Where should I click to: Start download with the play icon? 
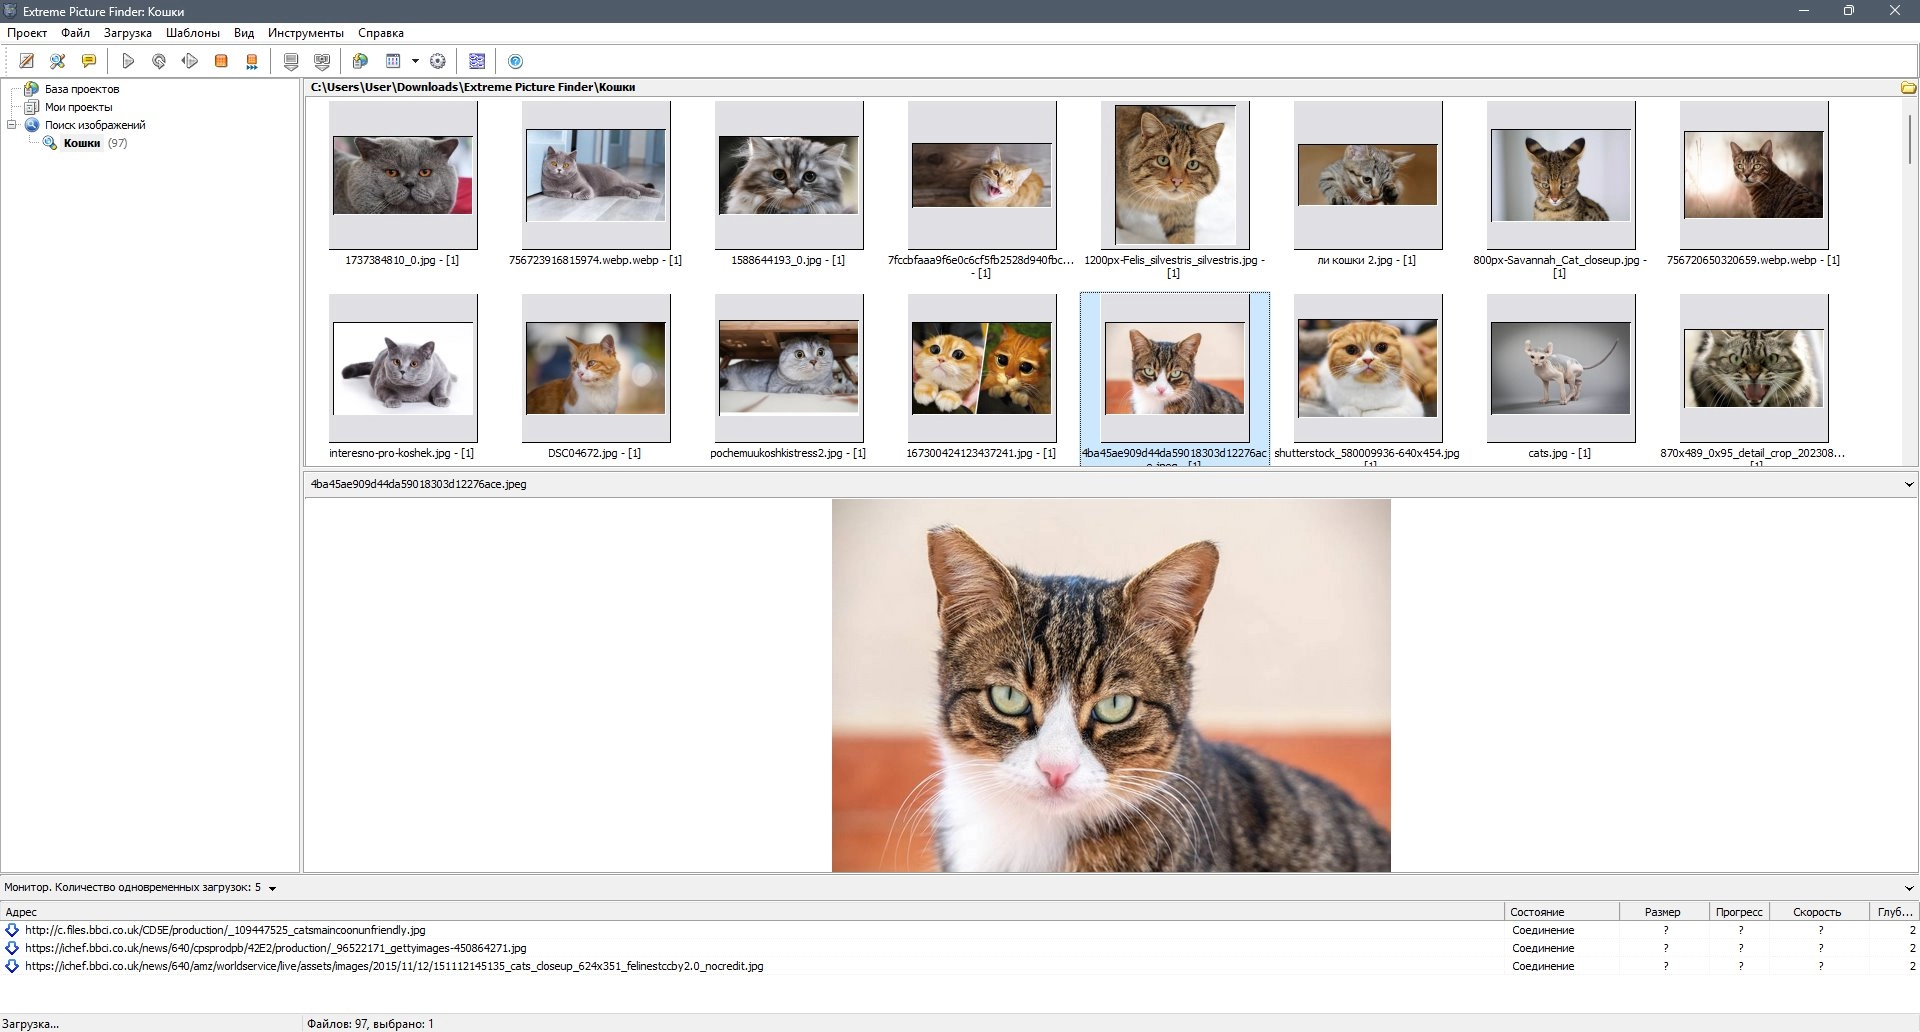(x=128, y=61)
